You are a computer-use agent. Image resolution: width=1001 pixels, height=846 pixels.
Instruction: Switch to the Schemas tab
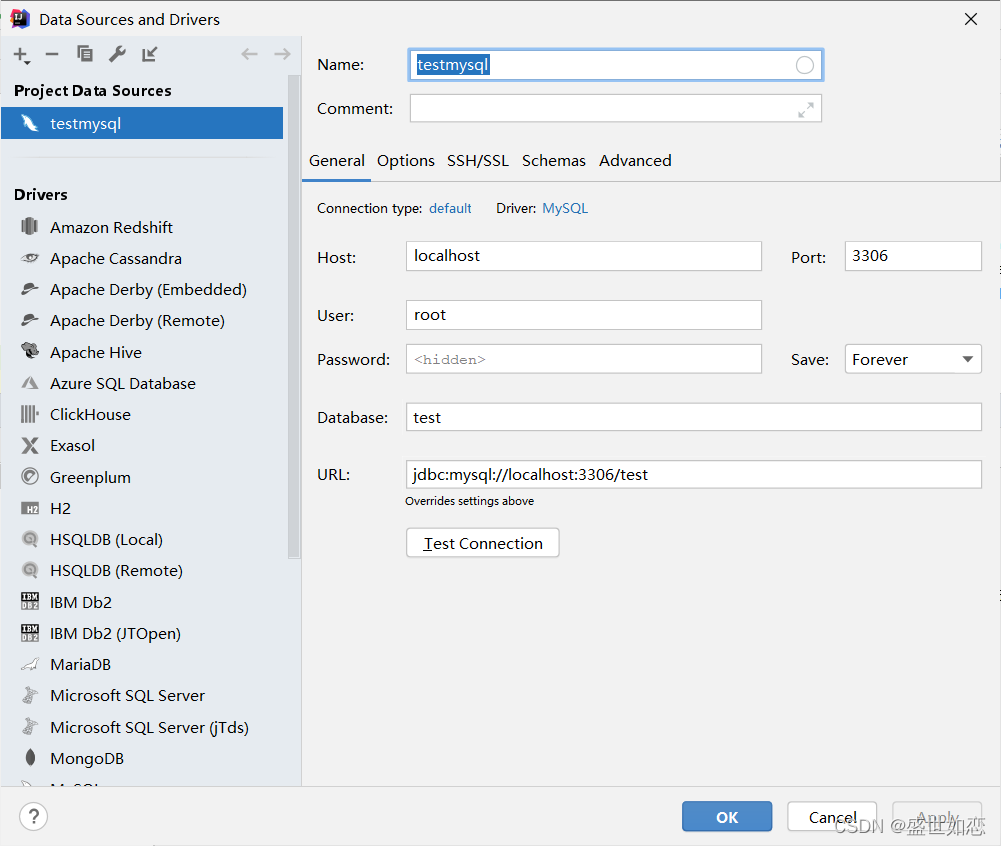click(553, 161)
